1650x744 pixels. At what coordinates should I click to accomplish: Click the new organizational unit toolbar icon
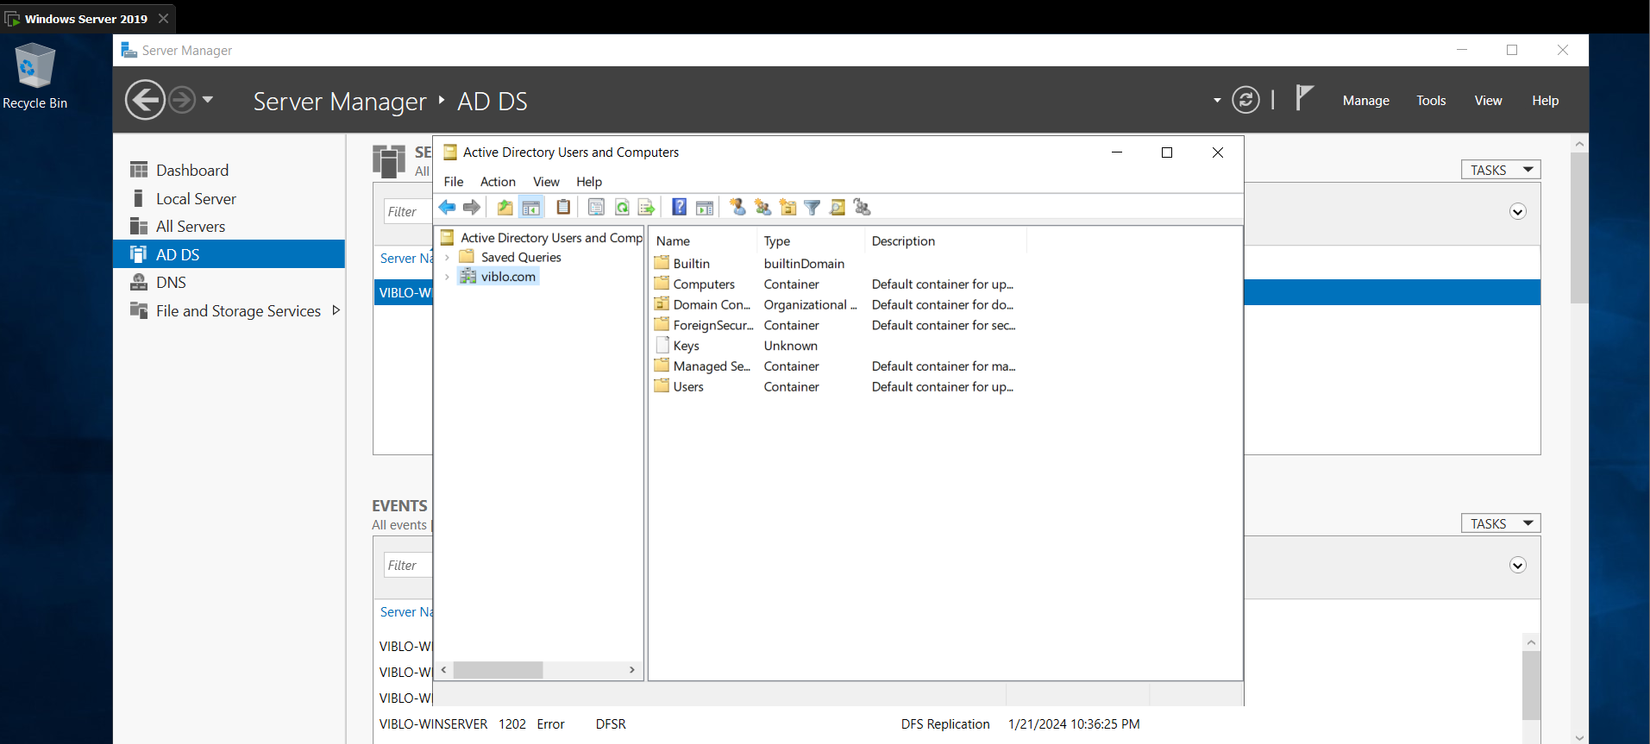[x=788, y=207]
